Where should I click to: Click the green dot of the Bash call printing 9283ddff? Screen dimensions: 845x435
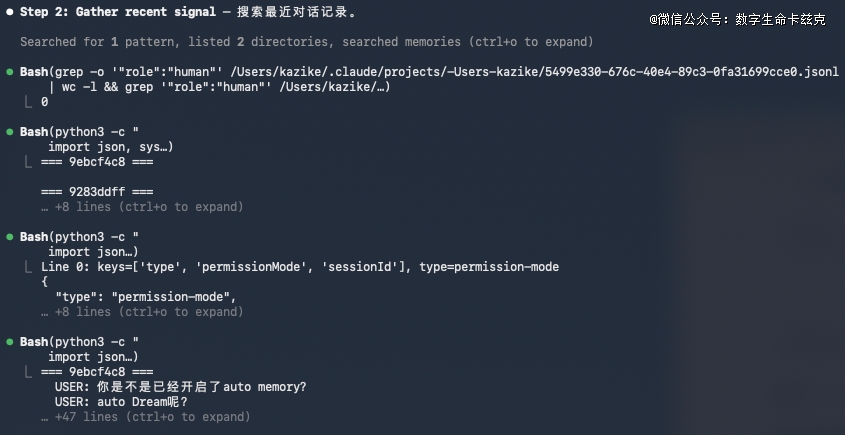point(9,132)
